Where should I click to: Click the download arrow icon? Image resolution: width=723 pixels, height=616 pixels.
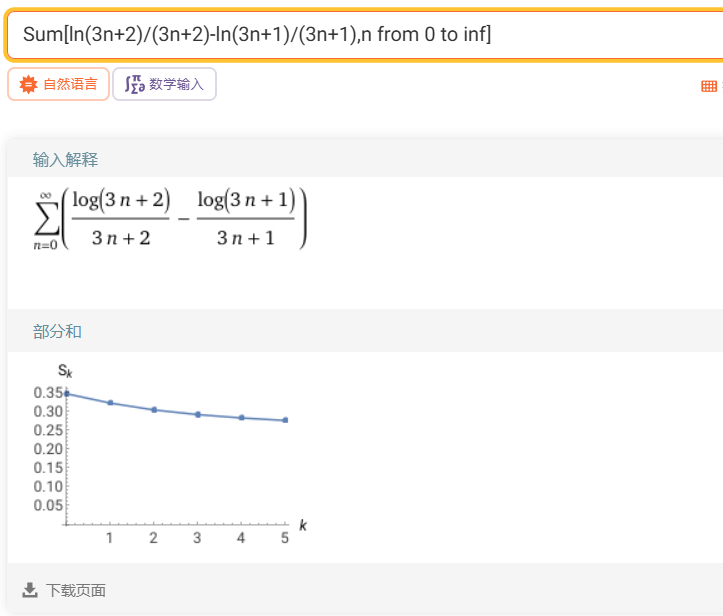click(29, 589)
